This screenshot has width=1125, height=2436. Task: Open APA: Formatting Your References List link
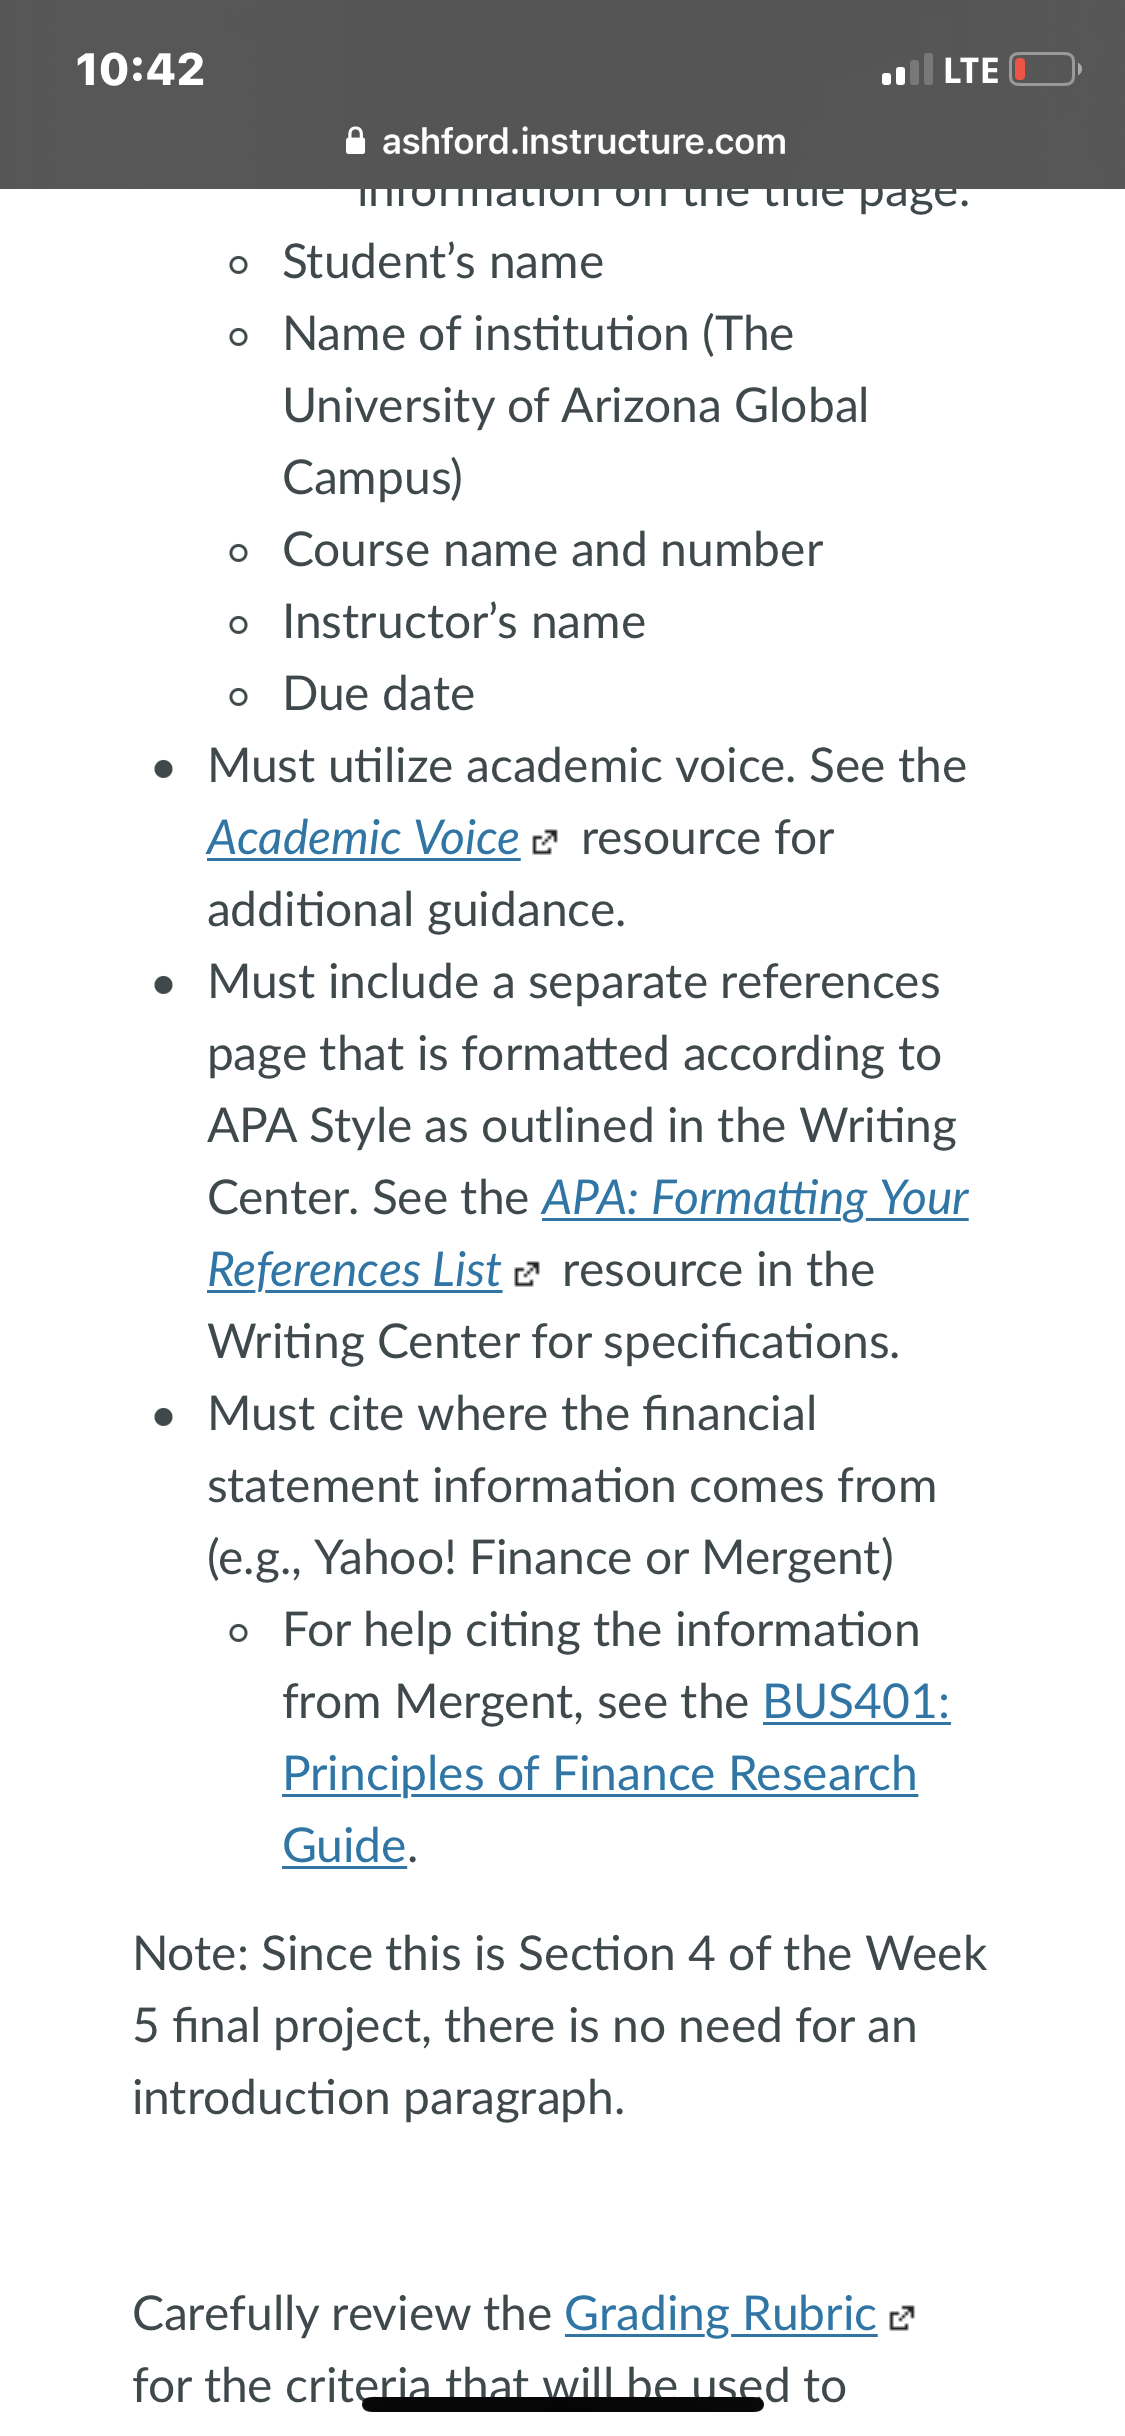755,1198
